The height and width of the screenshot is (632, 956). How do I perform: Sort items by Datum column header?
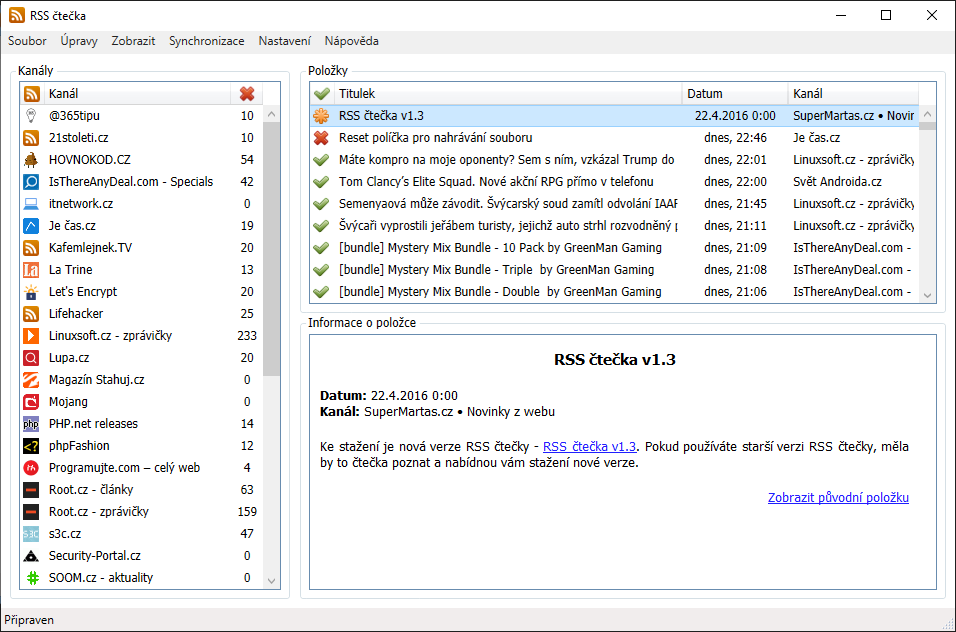734,94
